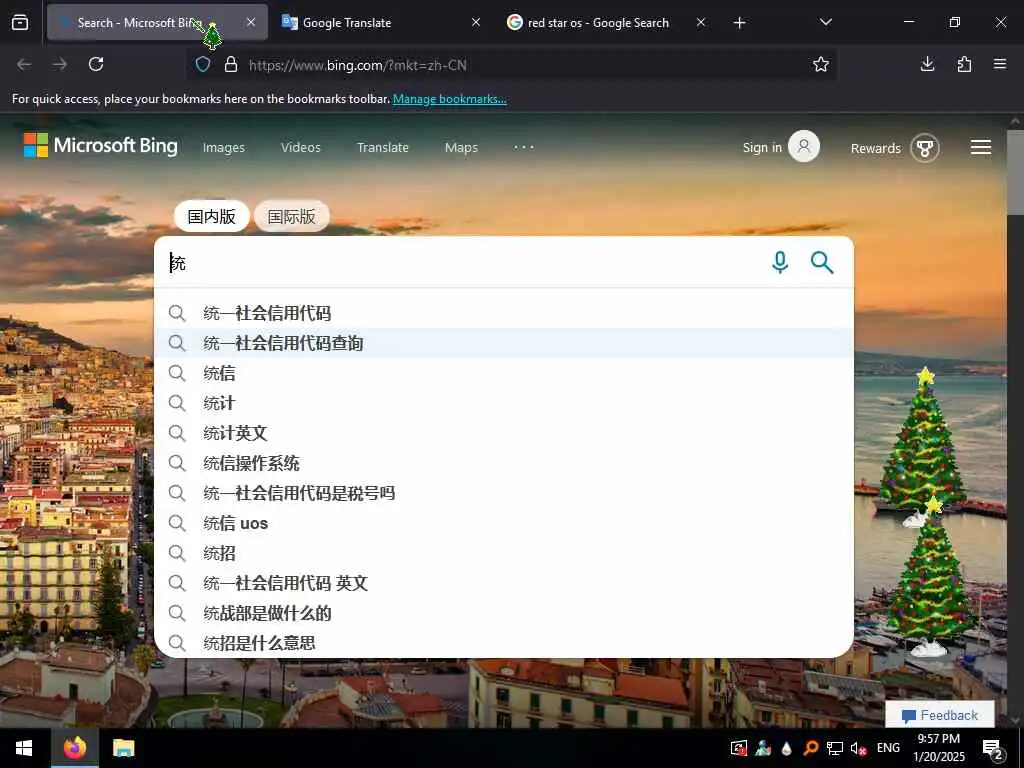
Task: Click the page vertical scrollbar thumb
Action: click(x=1015, y=172)
